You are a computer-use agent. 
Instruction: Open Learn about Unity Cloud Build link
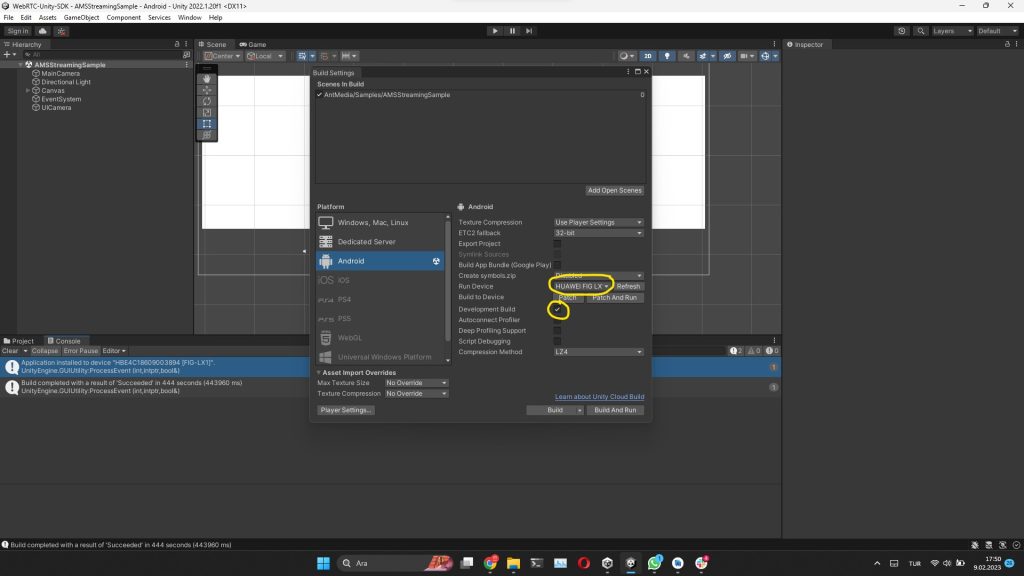pos(600,397)
